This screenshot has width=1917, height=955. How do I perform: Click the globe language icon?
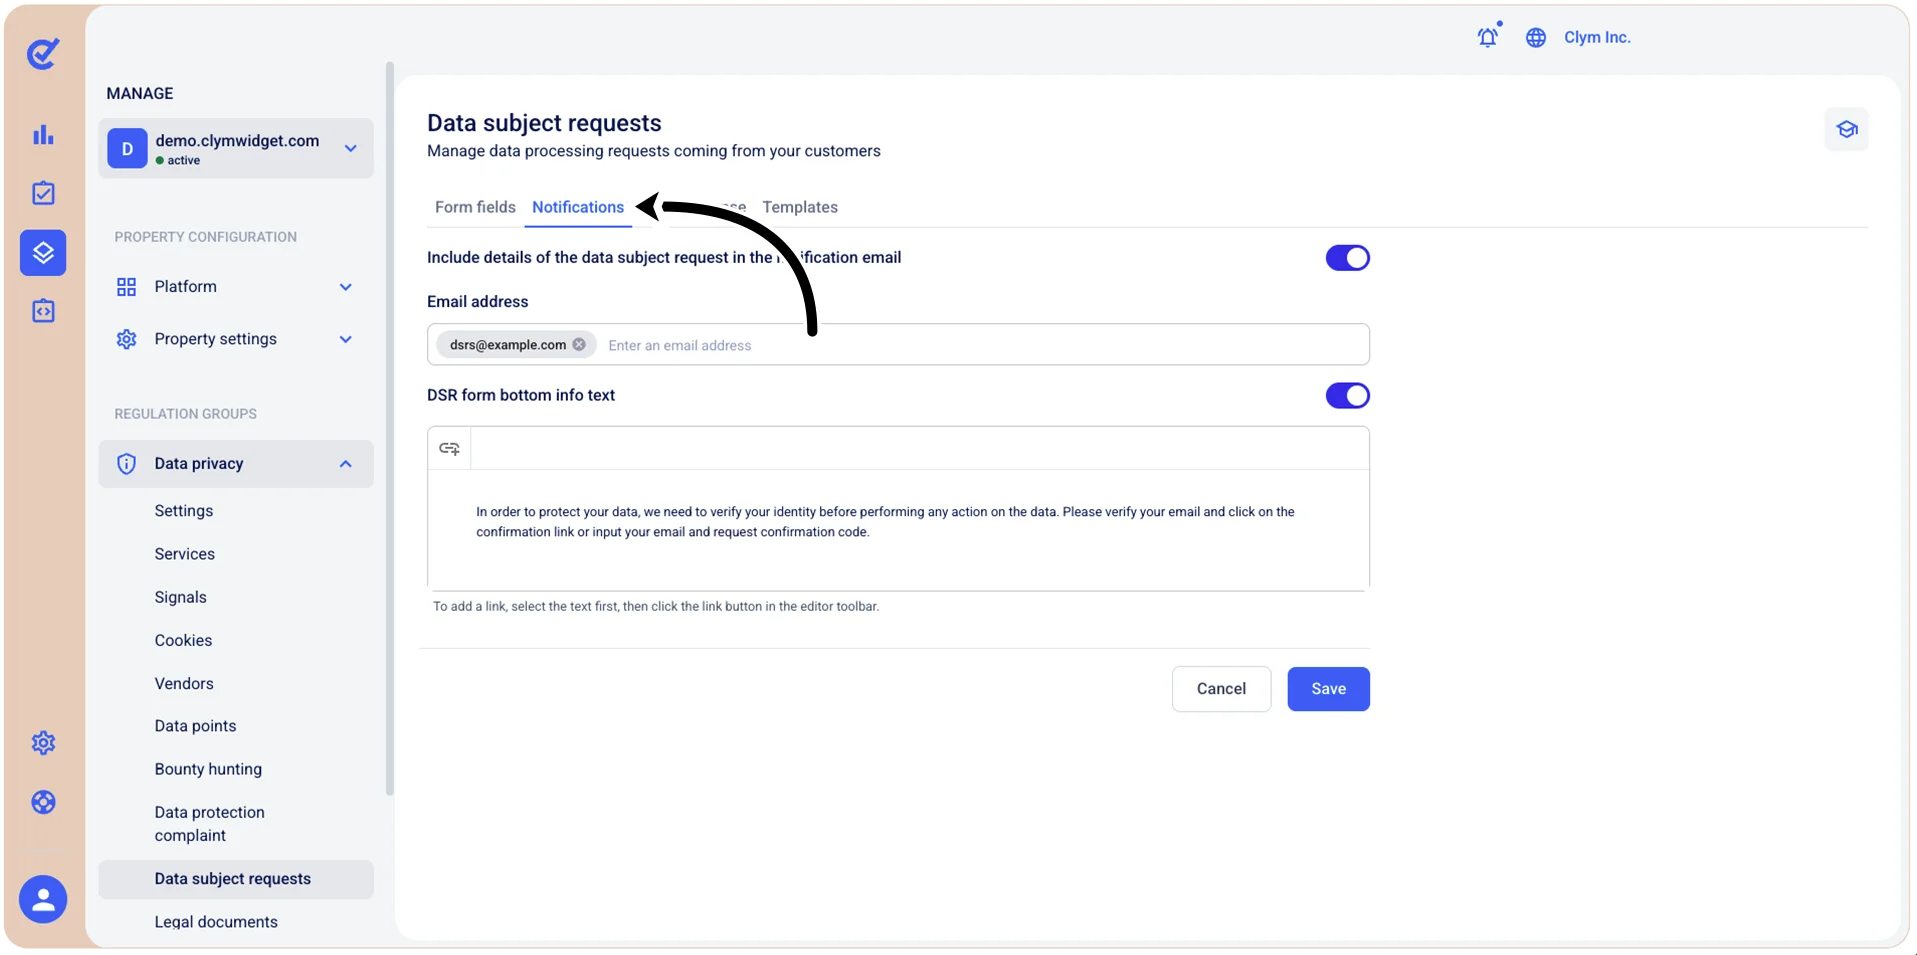tap(1536, 37)
